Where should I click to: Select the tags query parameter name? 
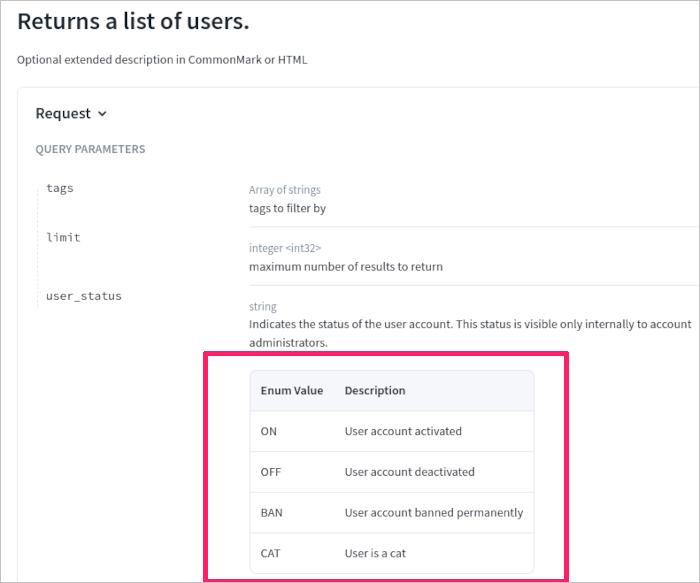pyautogui.click(x=60, y=188)
